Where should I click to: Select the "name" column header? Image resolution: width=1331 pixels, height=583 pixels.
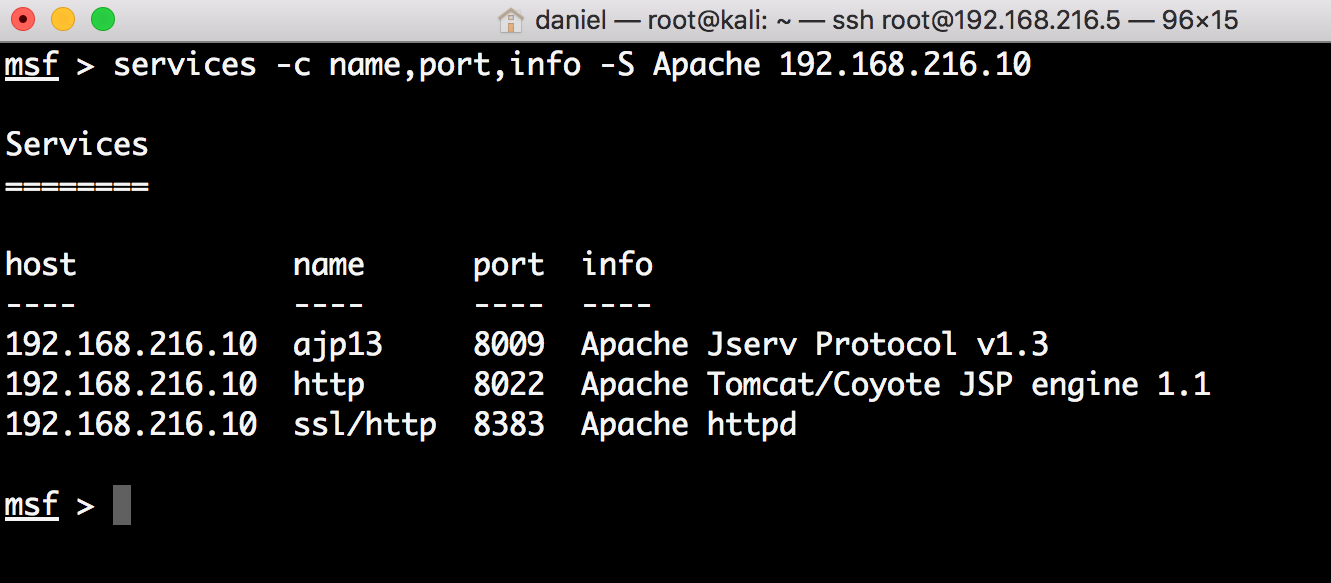click(x=328, y=265)
